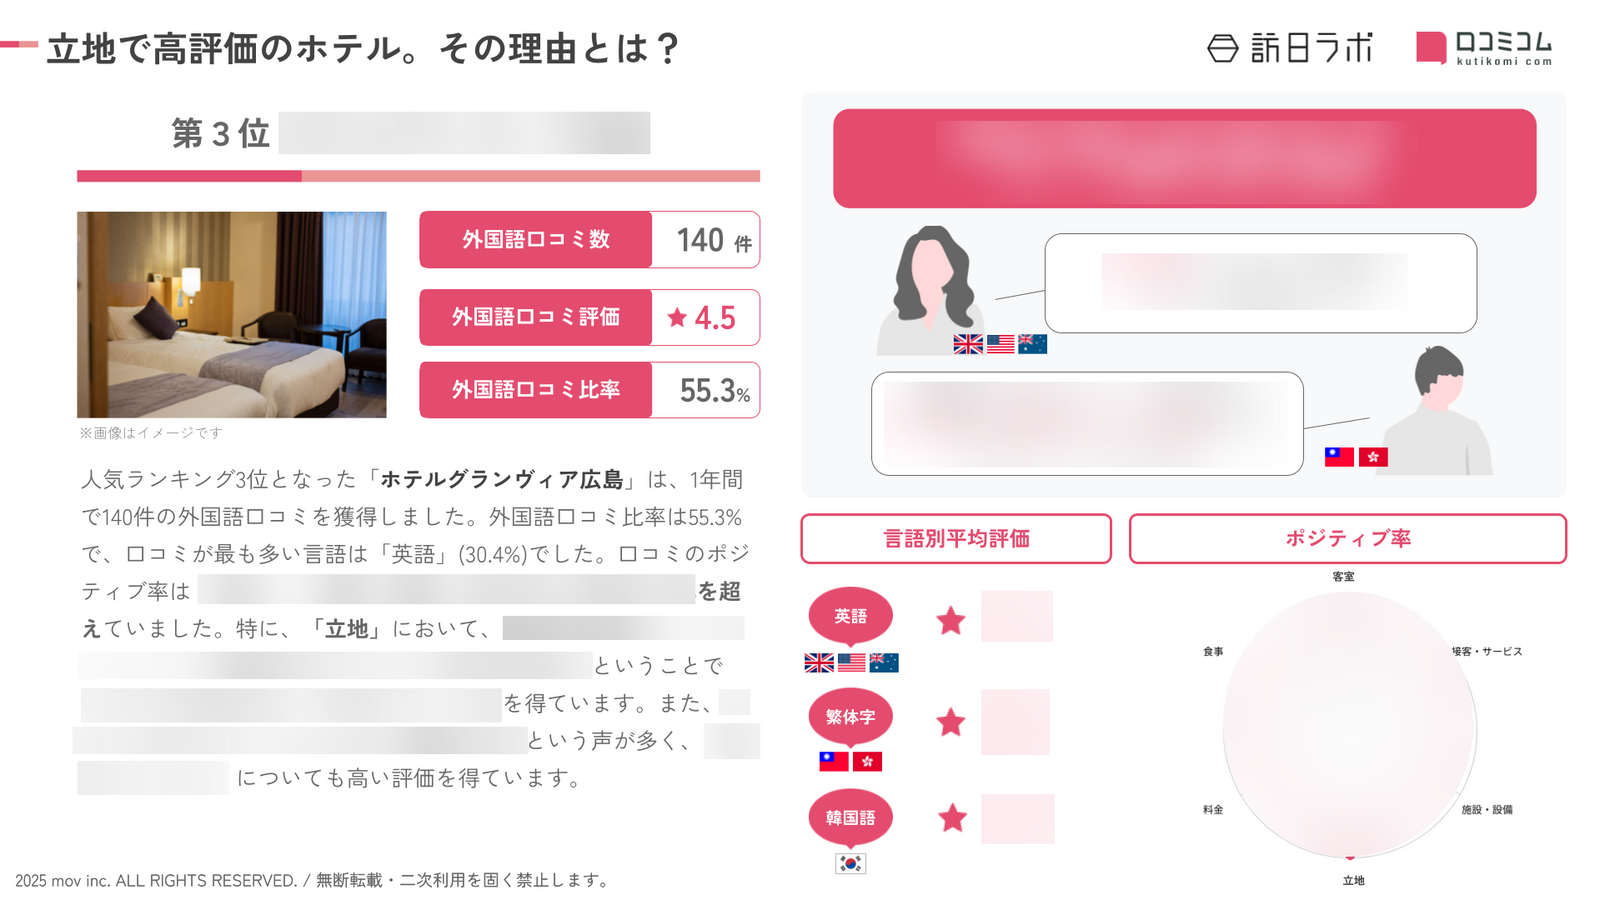Viewport: 1600px width, 900px height.
Task: Click the 口コミコム kutikomi com logo
Action: tap(1484, 48)
